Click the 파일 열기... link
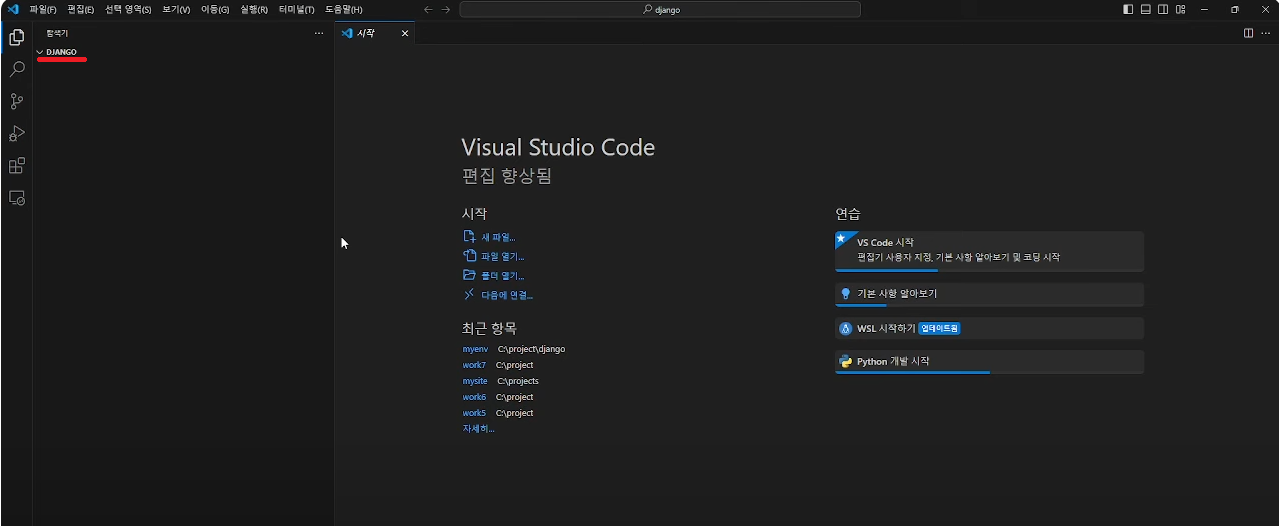This screenshot has width=1279, height=526. [503, 256]
